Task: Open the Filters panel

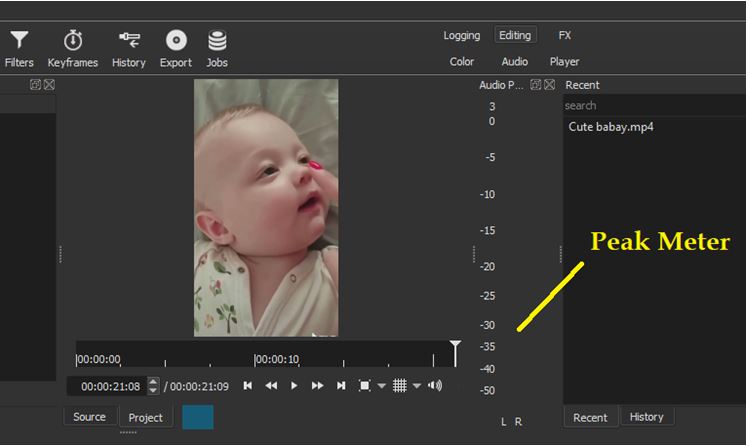Action: click(19, 49)
